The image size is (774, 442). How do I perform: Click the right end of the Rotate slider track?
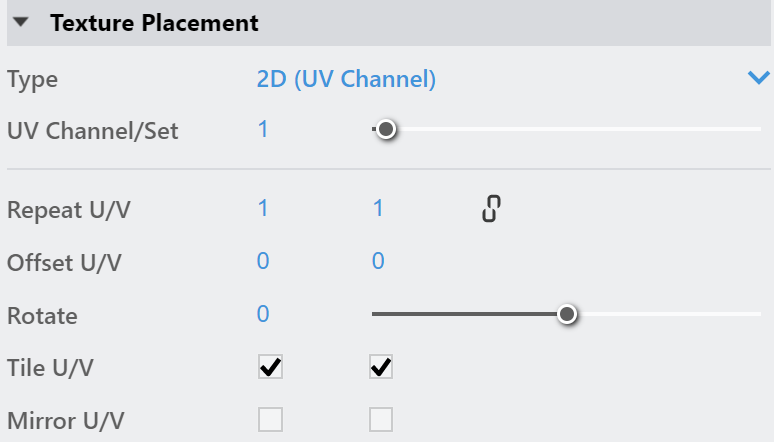(757, 314)
